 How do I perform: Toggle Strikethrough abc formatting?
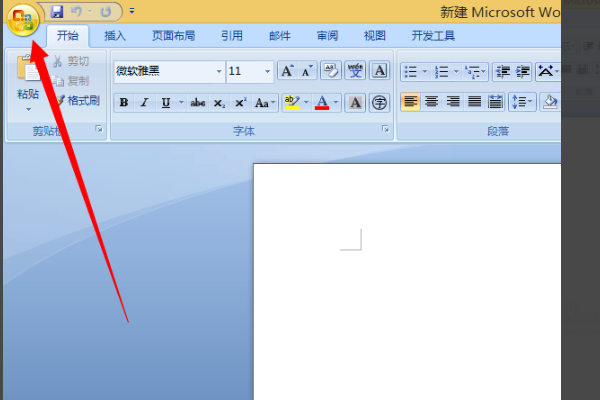point(197,103)
